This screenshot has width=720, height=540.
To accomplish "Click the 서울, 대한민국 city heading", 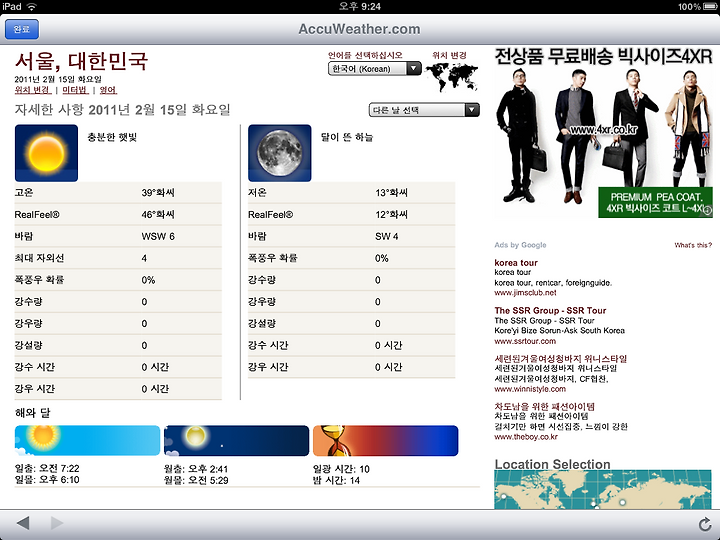I will click(81, 61).
